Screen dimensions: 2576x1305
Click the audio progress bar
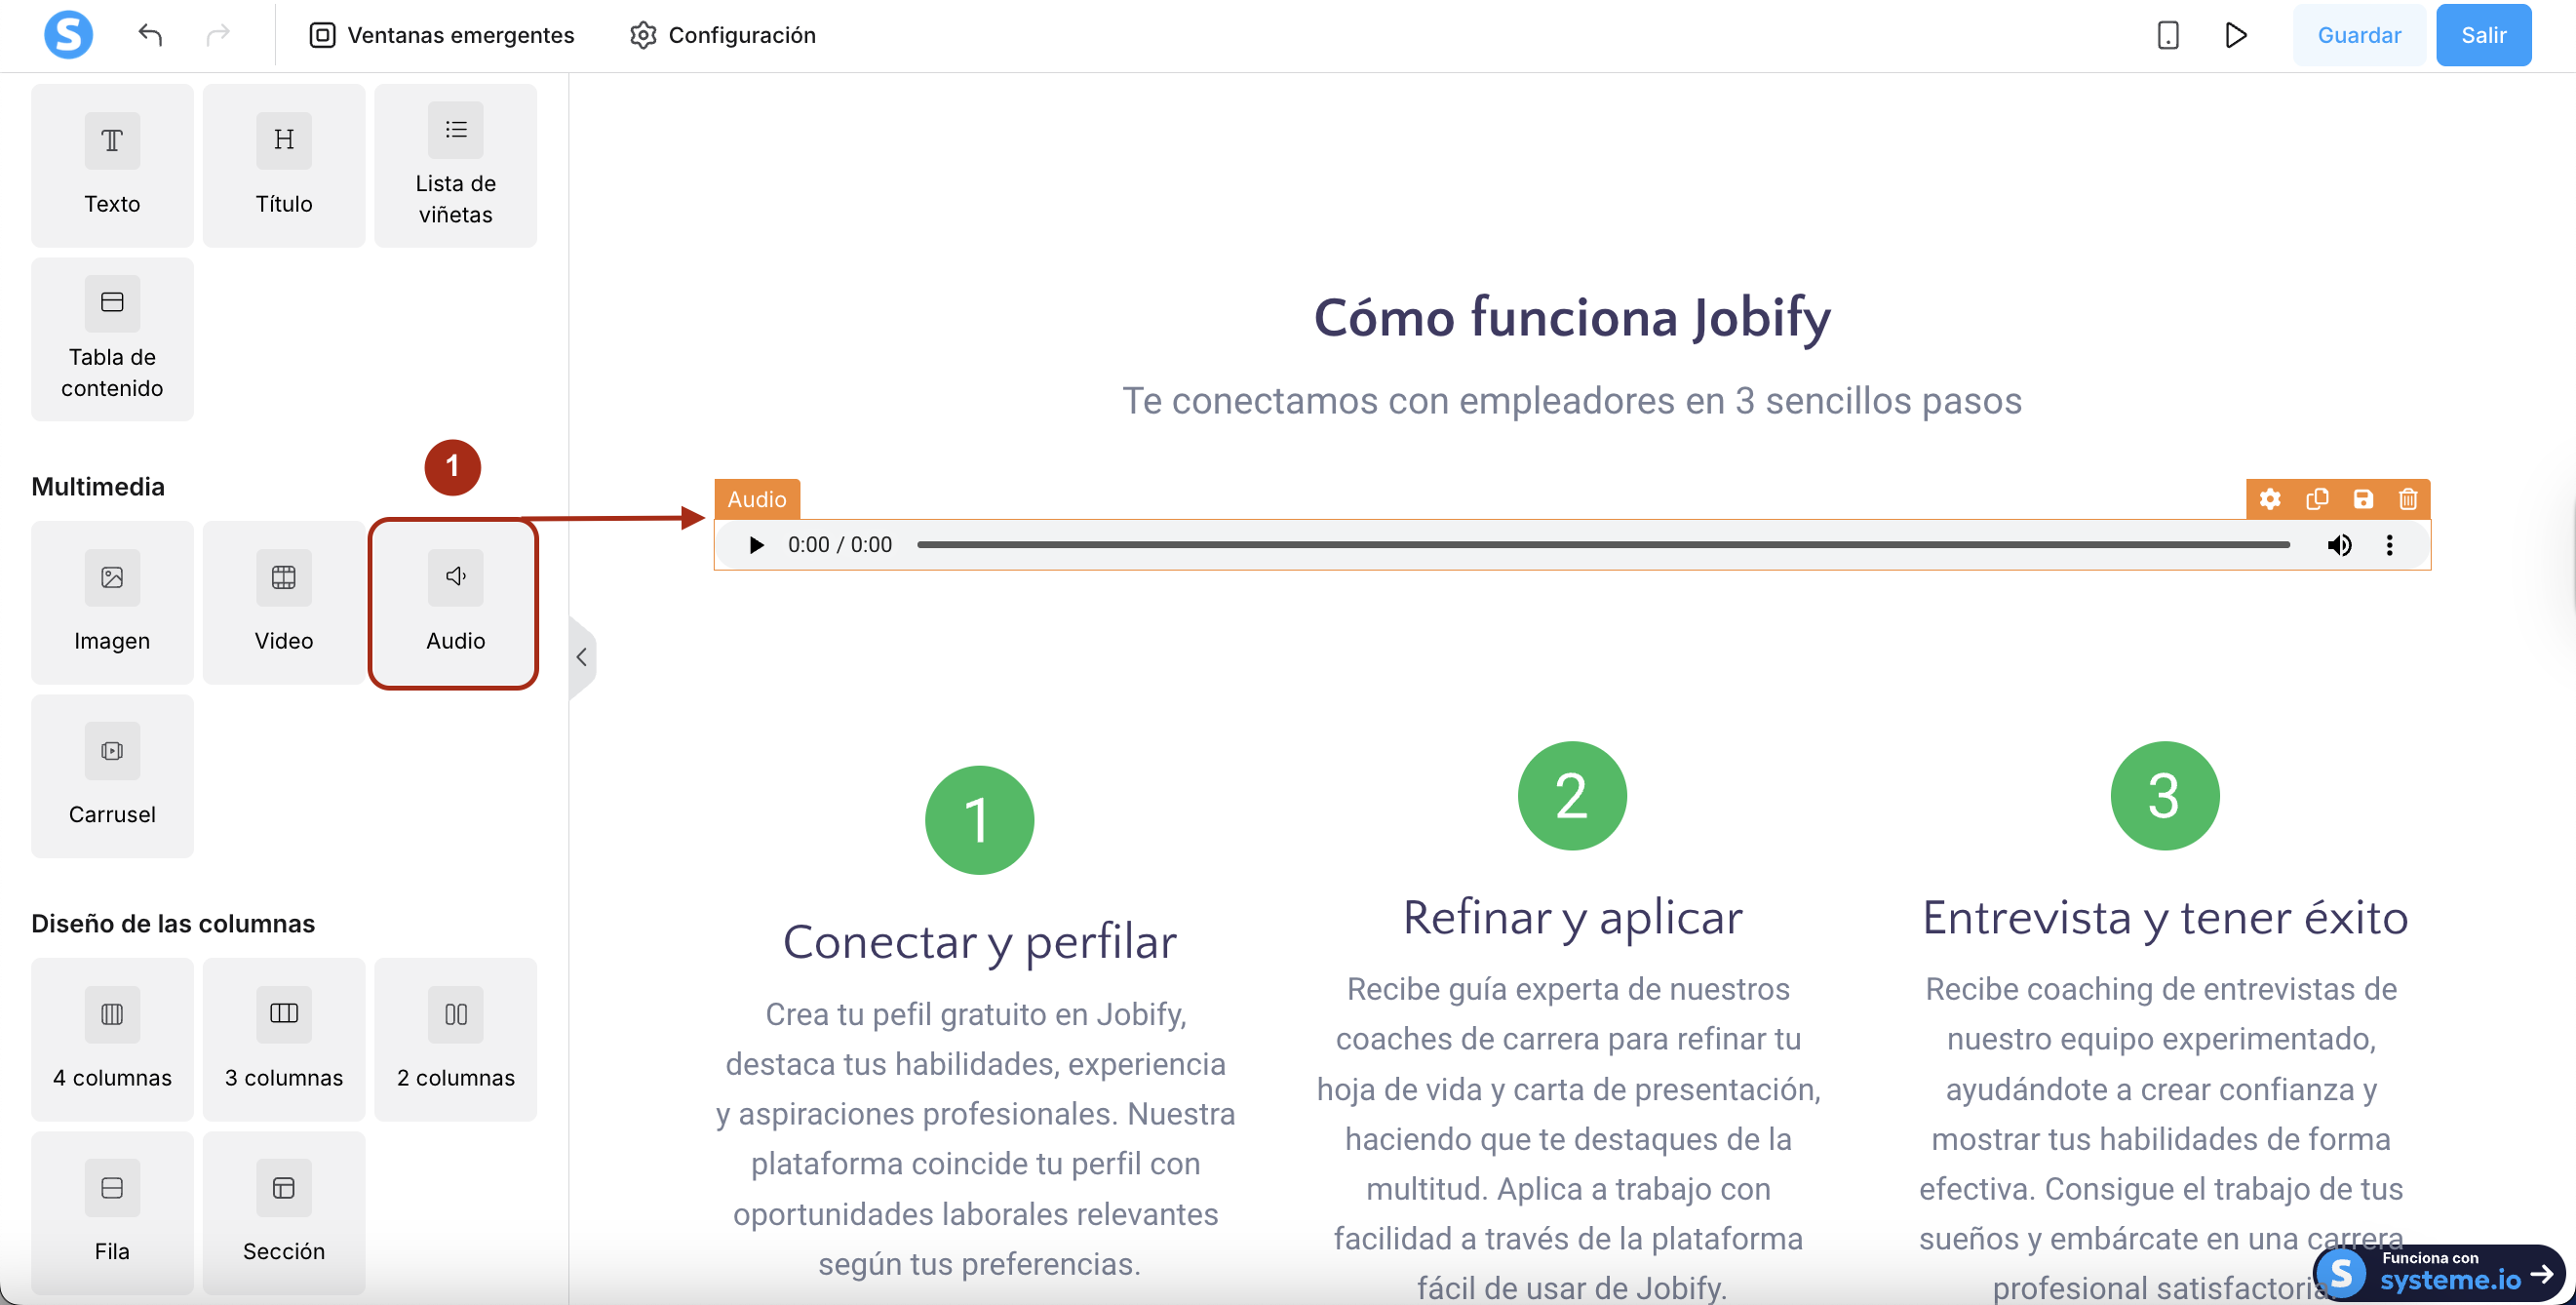pos(1602,545)
